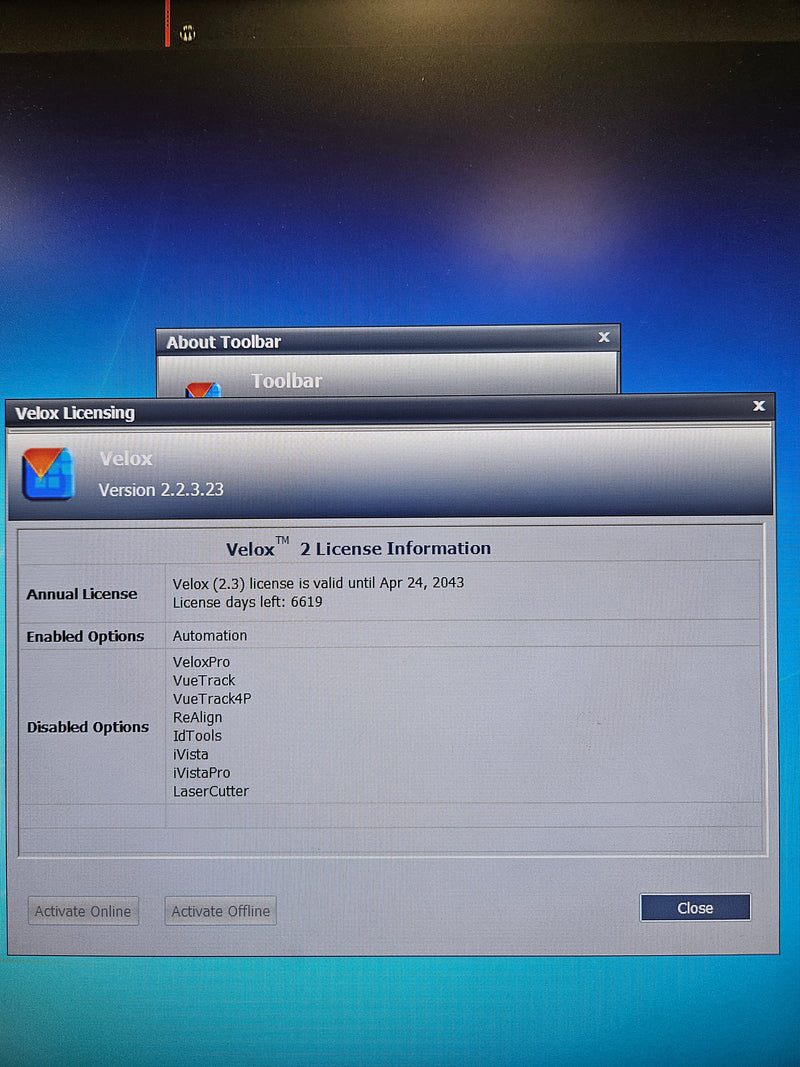Click the small round icon at top of screen
The height and width of the screenshot is (1067, 800).
[x=187, y=32]
